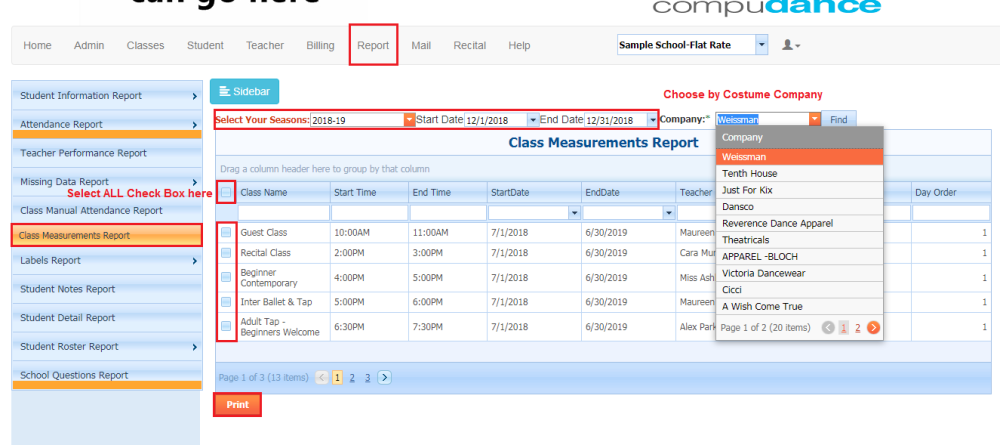The width and height of the screenshot is (1000, 445).
Task: Select Reverence Dance Apparel company
Action: (x=799, y=223)
